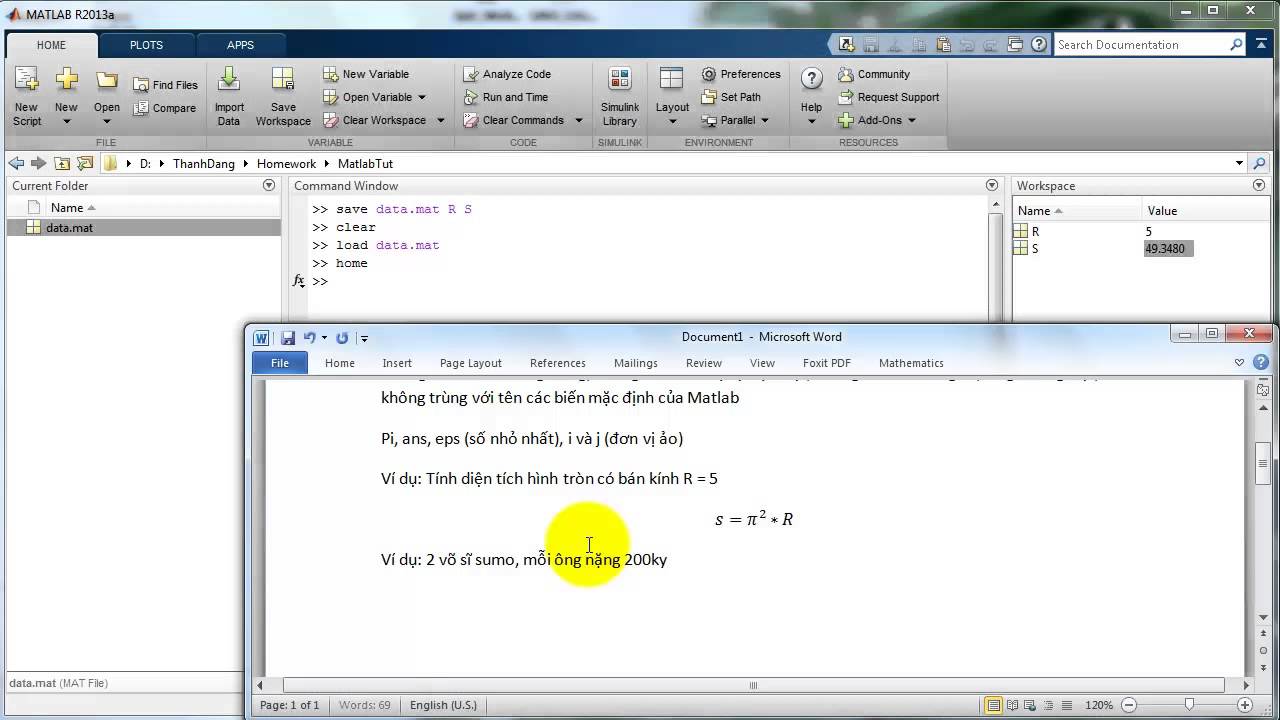Click the search magnifier in Search Documentation
Image resolution: width=1280 pixels, height=720 pixels.
point(1237,44)
